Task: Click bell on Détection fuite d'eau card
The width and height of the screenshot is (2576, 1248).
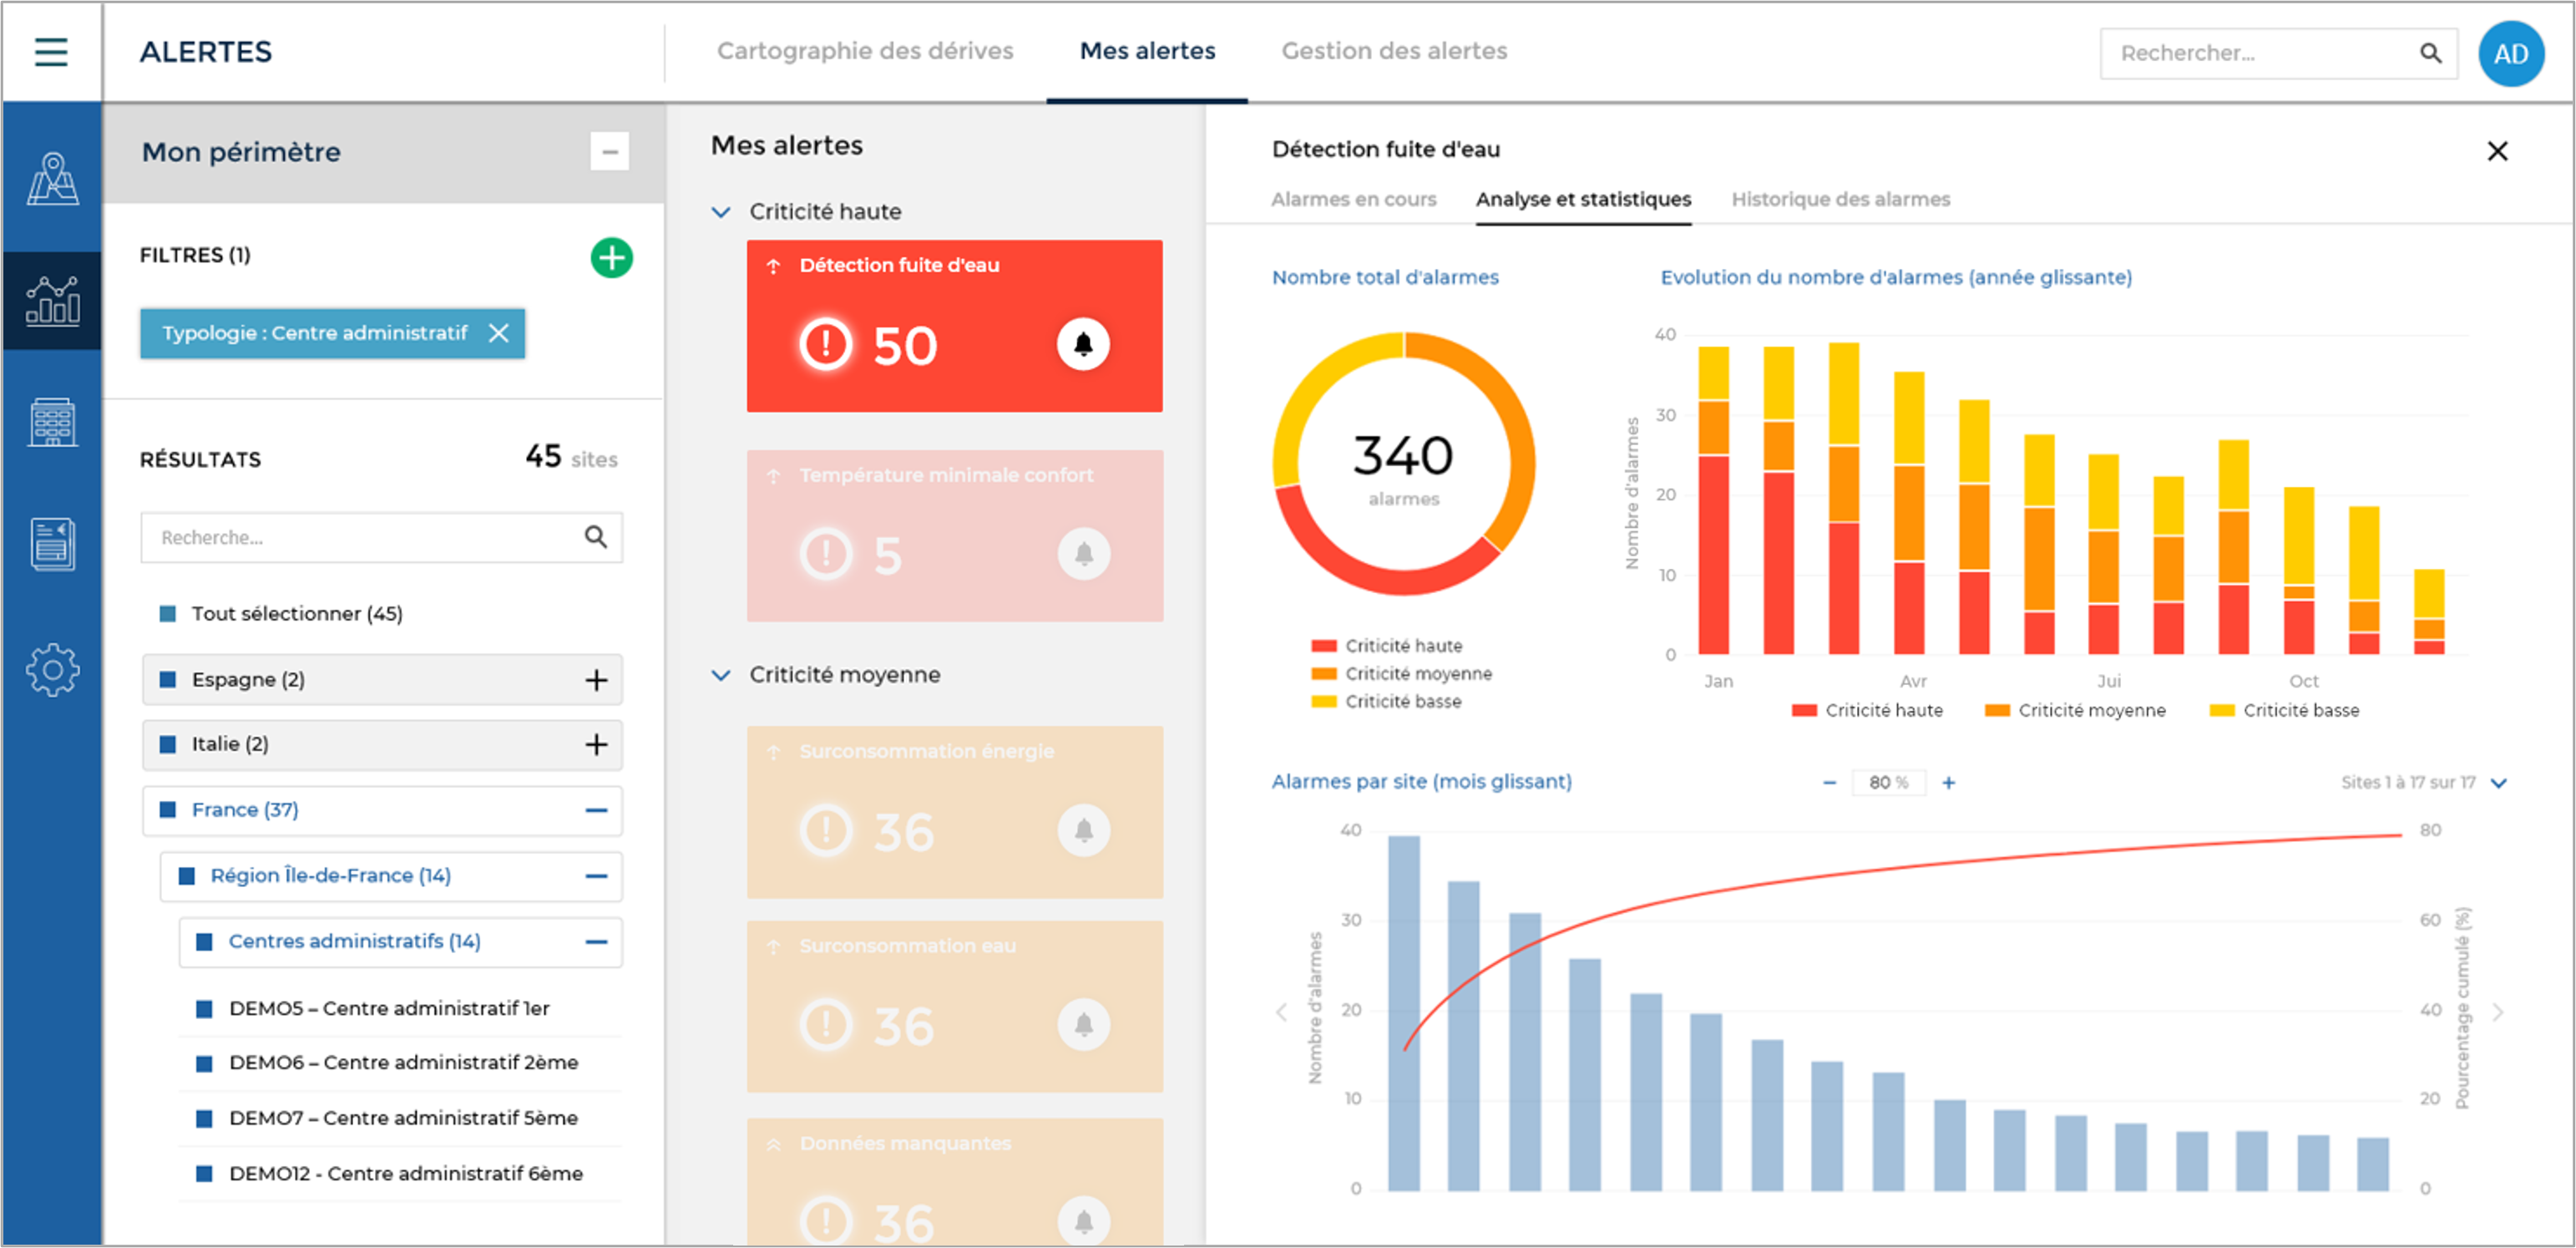Action: tap(1083, 344)
